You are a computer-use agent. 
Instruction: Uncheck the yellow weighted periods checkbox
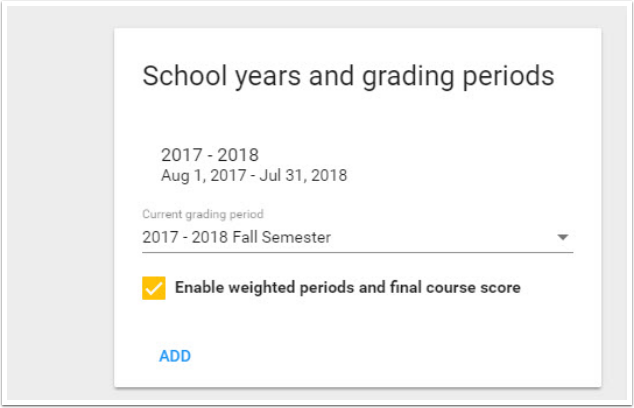[x=154, y=288]
